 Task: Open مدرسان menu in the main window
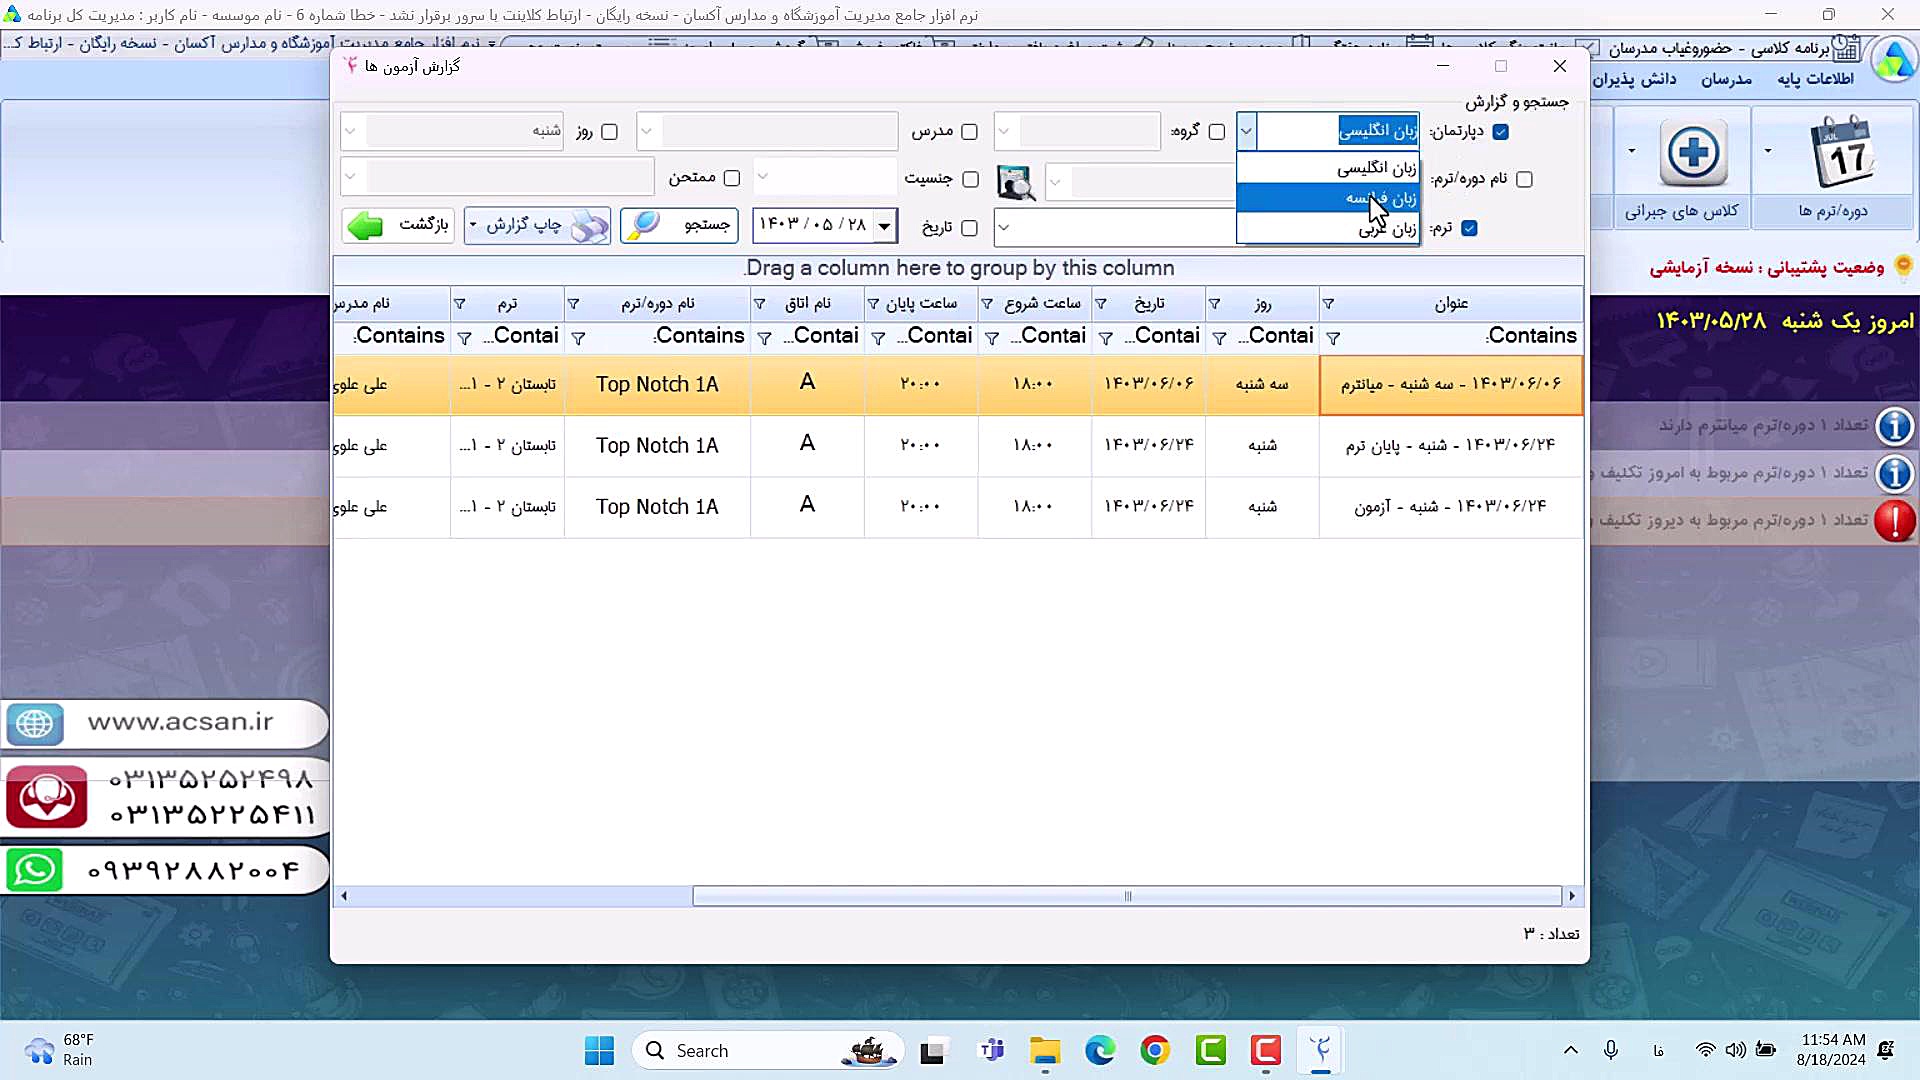click(1727, 79)
